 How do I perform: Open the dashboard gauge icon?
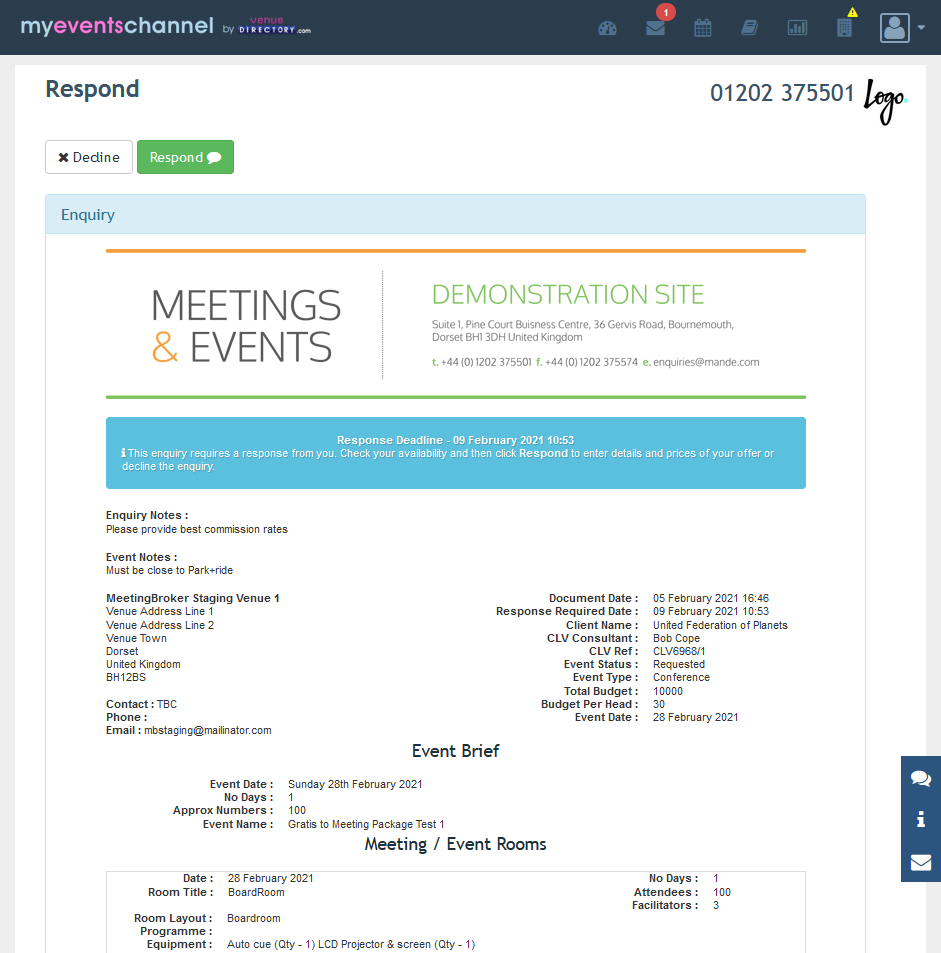(x=607, y=28)
